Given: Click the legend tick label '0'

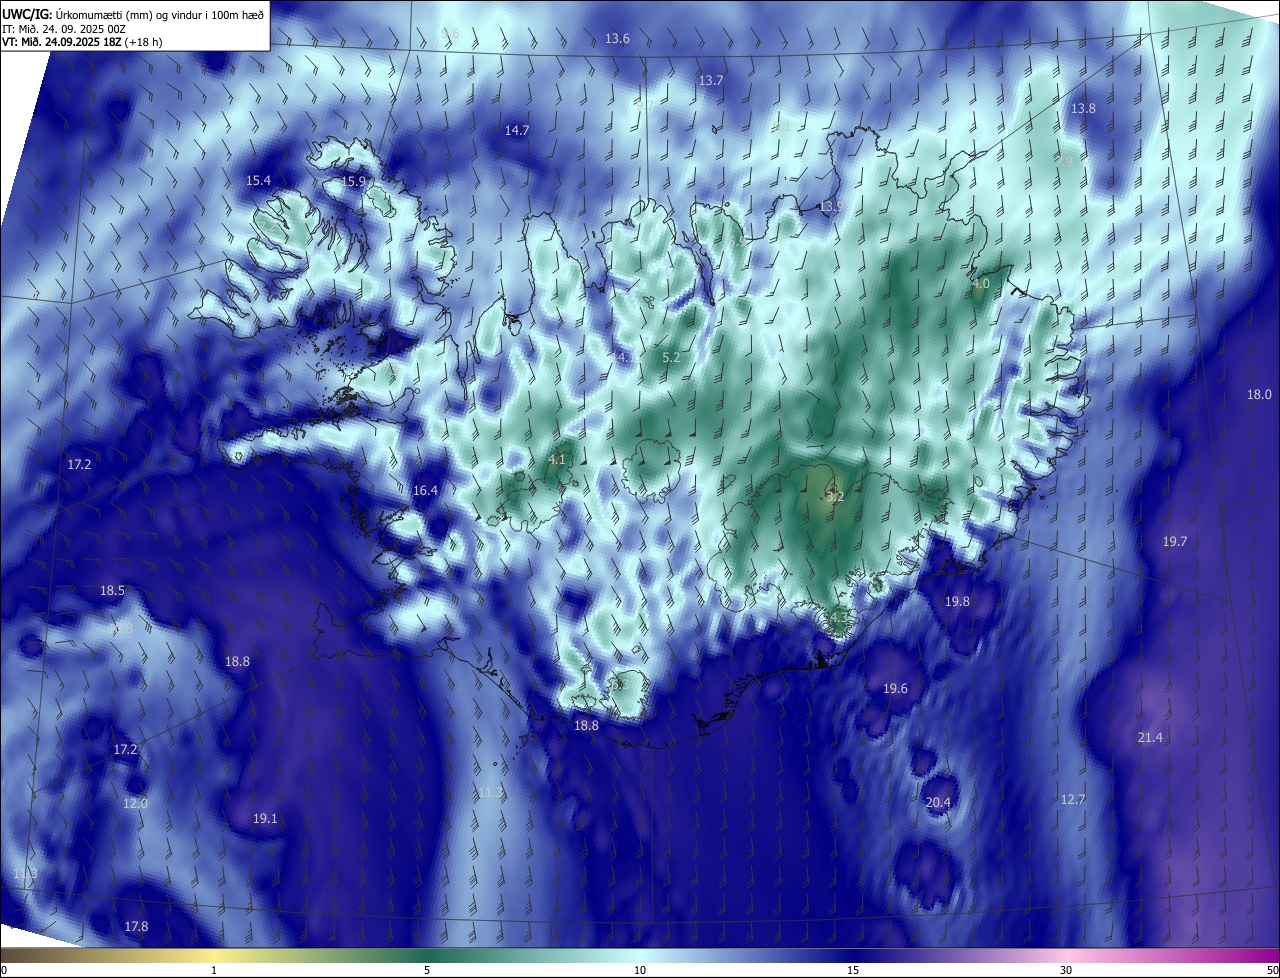Looking at the screenshot, I should point(4,970).
